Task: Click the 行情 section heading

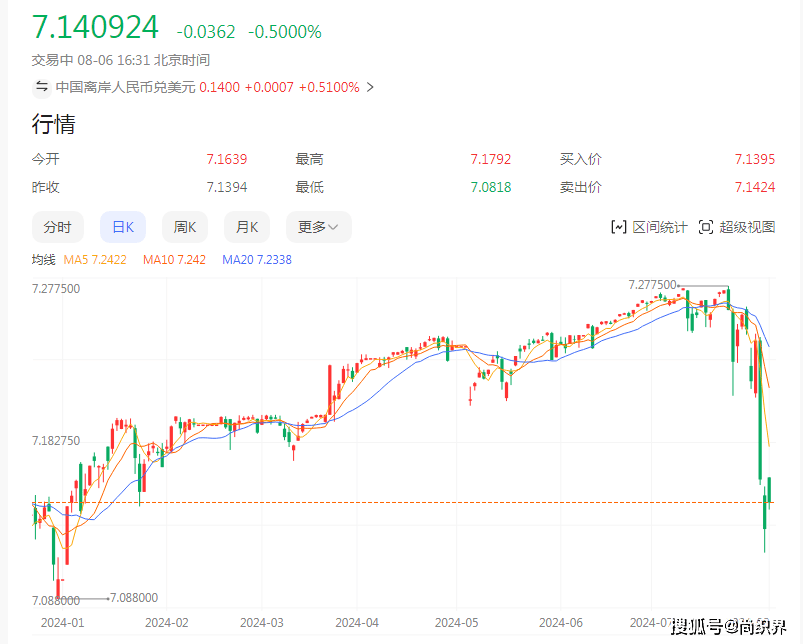Action: pos(54,124)
